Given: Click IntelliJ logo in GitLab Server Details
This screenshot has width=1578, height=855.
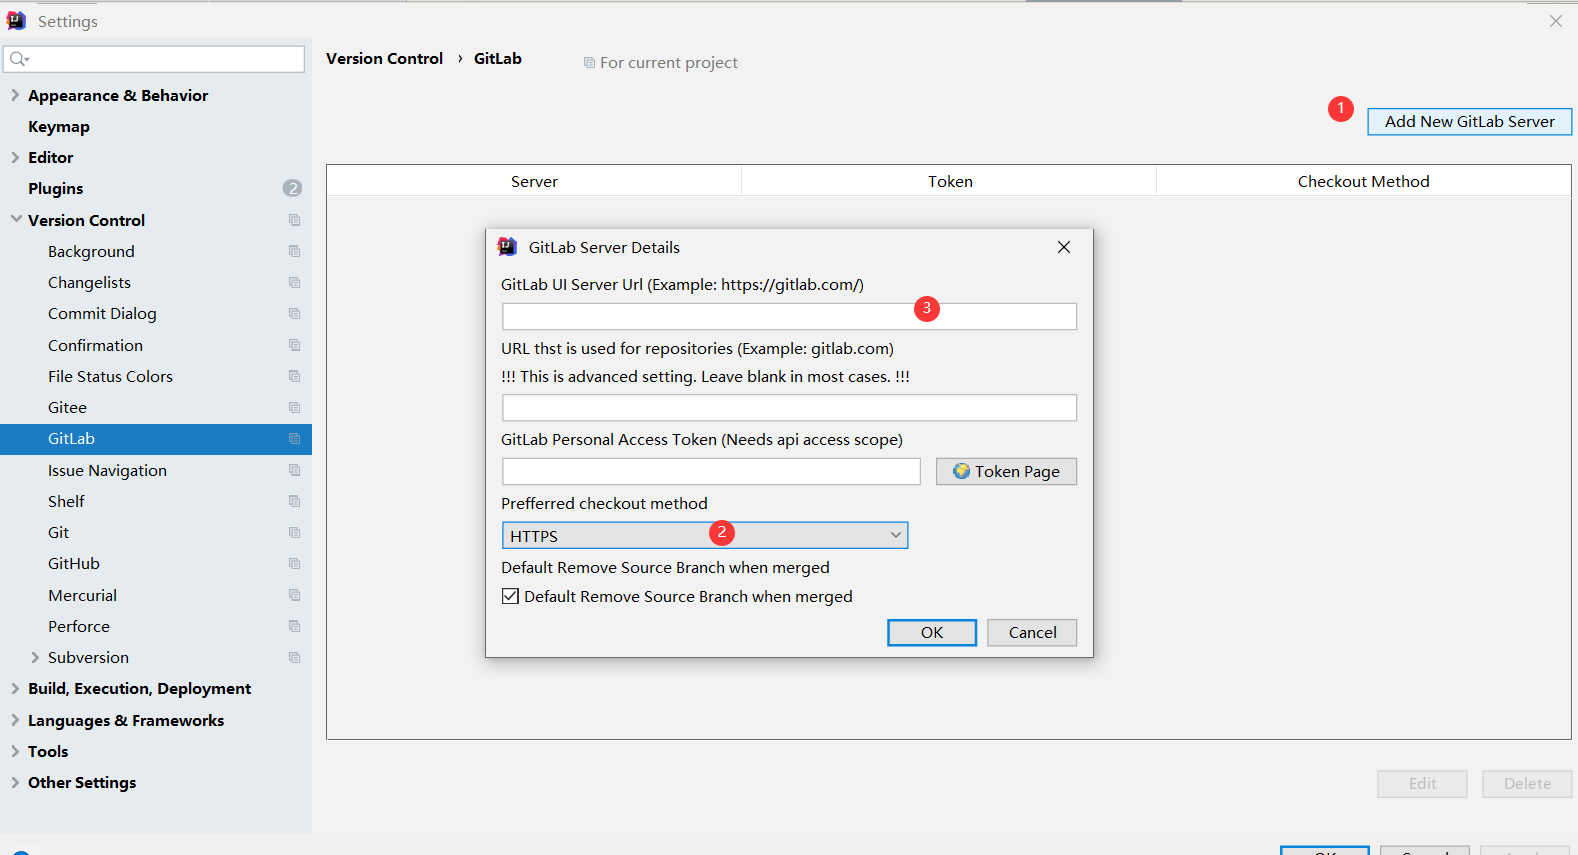Looking at the screenshot, I should click(508, 247).
